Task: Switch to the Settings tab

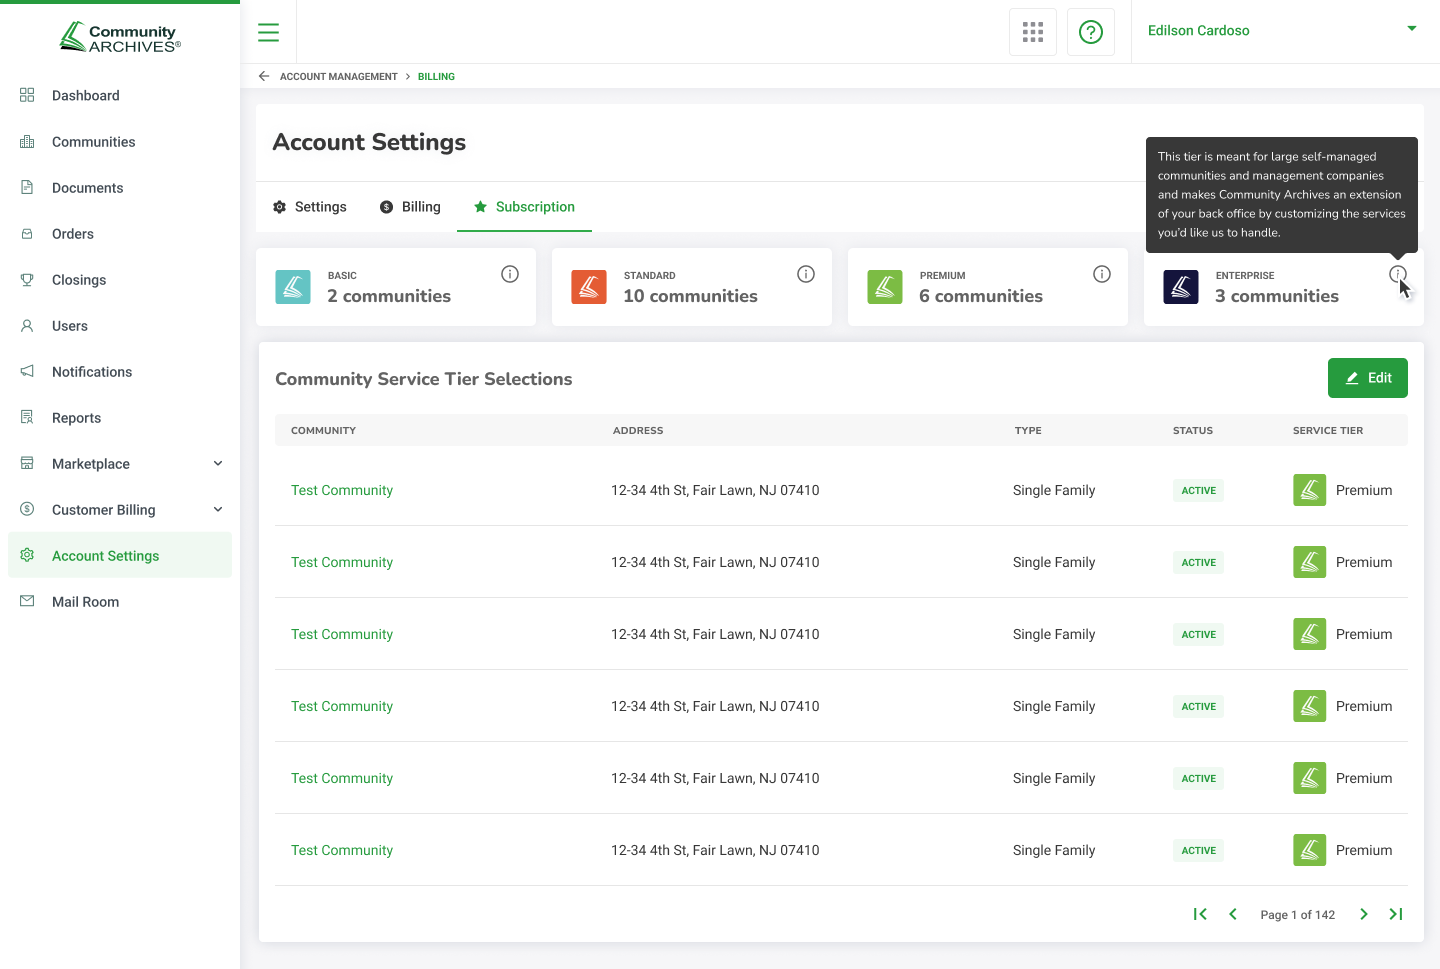Action: click(310, 207)
